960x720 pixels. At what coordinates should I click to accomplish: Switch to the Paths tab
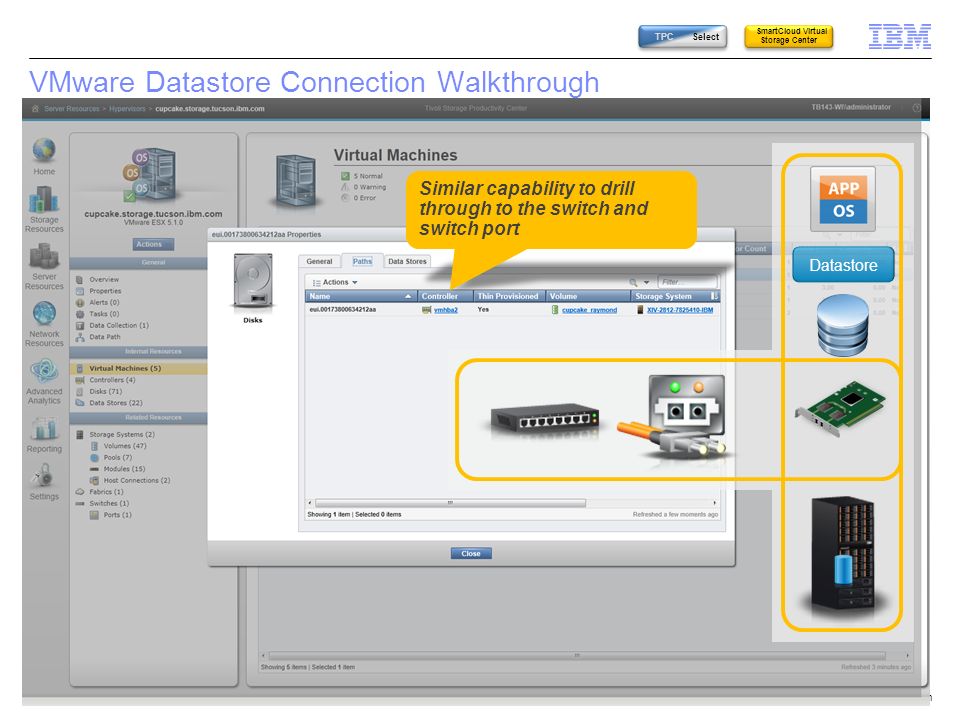tap(362, 261)
